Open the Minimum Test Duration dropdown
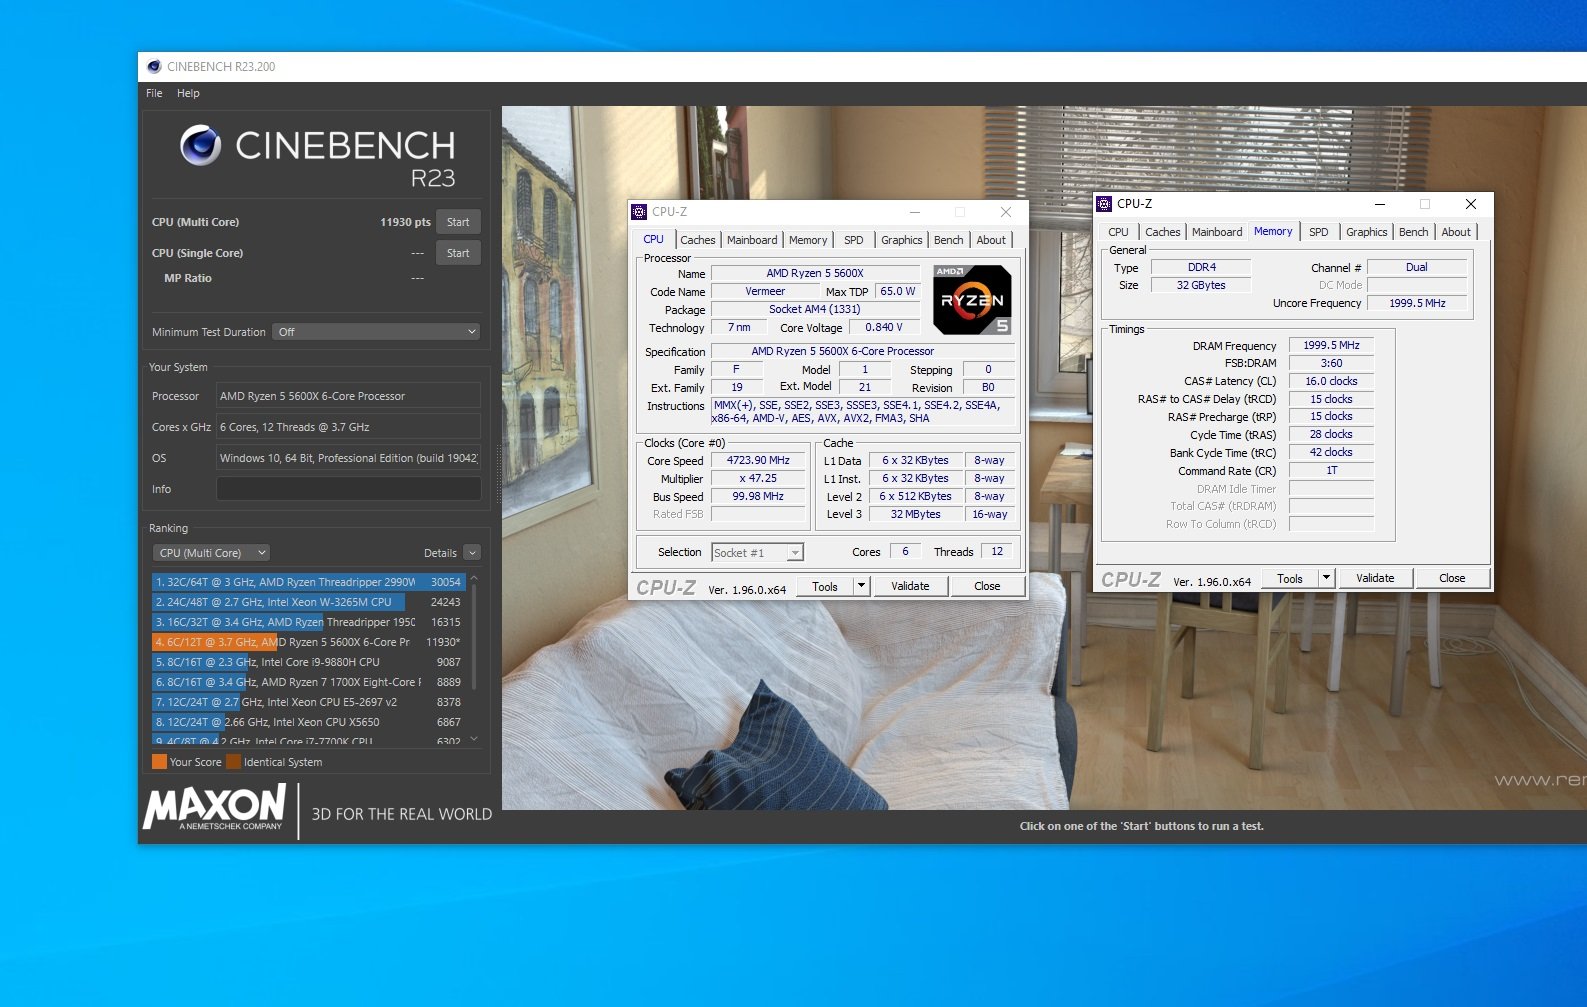Image resolution: width=1587 pixels, height=1007 pixels. point(376,332)
